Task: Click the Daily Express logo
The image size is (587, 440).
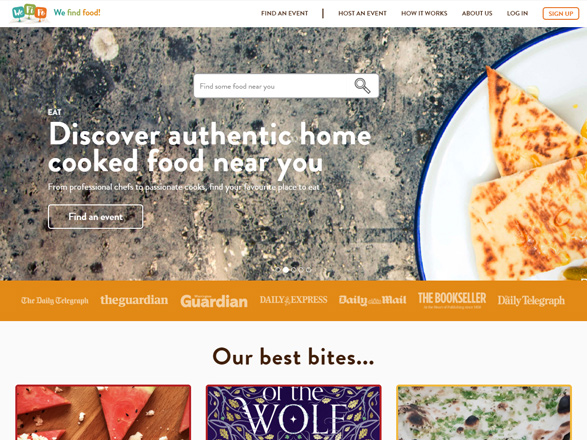Action: pyautogui.click(x=294, y=300)
